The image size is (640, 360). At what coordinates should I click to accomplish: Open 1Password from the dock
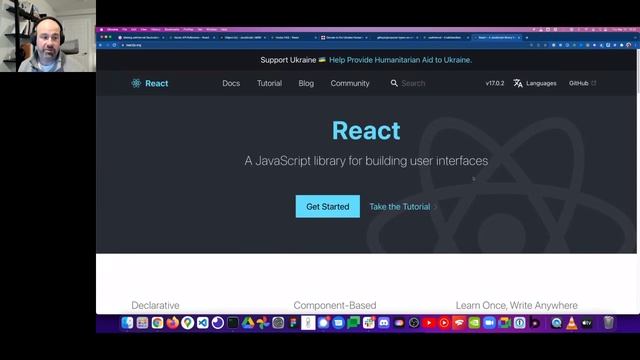(520, 323)
